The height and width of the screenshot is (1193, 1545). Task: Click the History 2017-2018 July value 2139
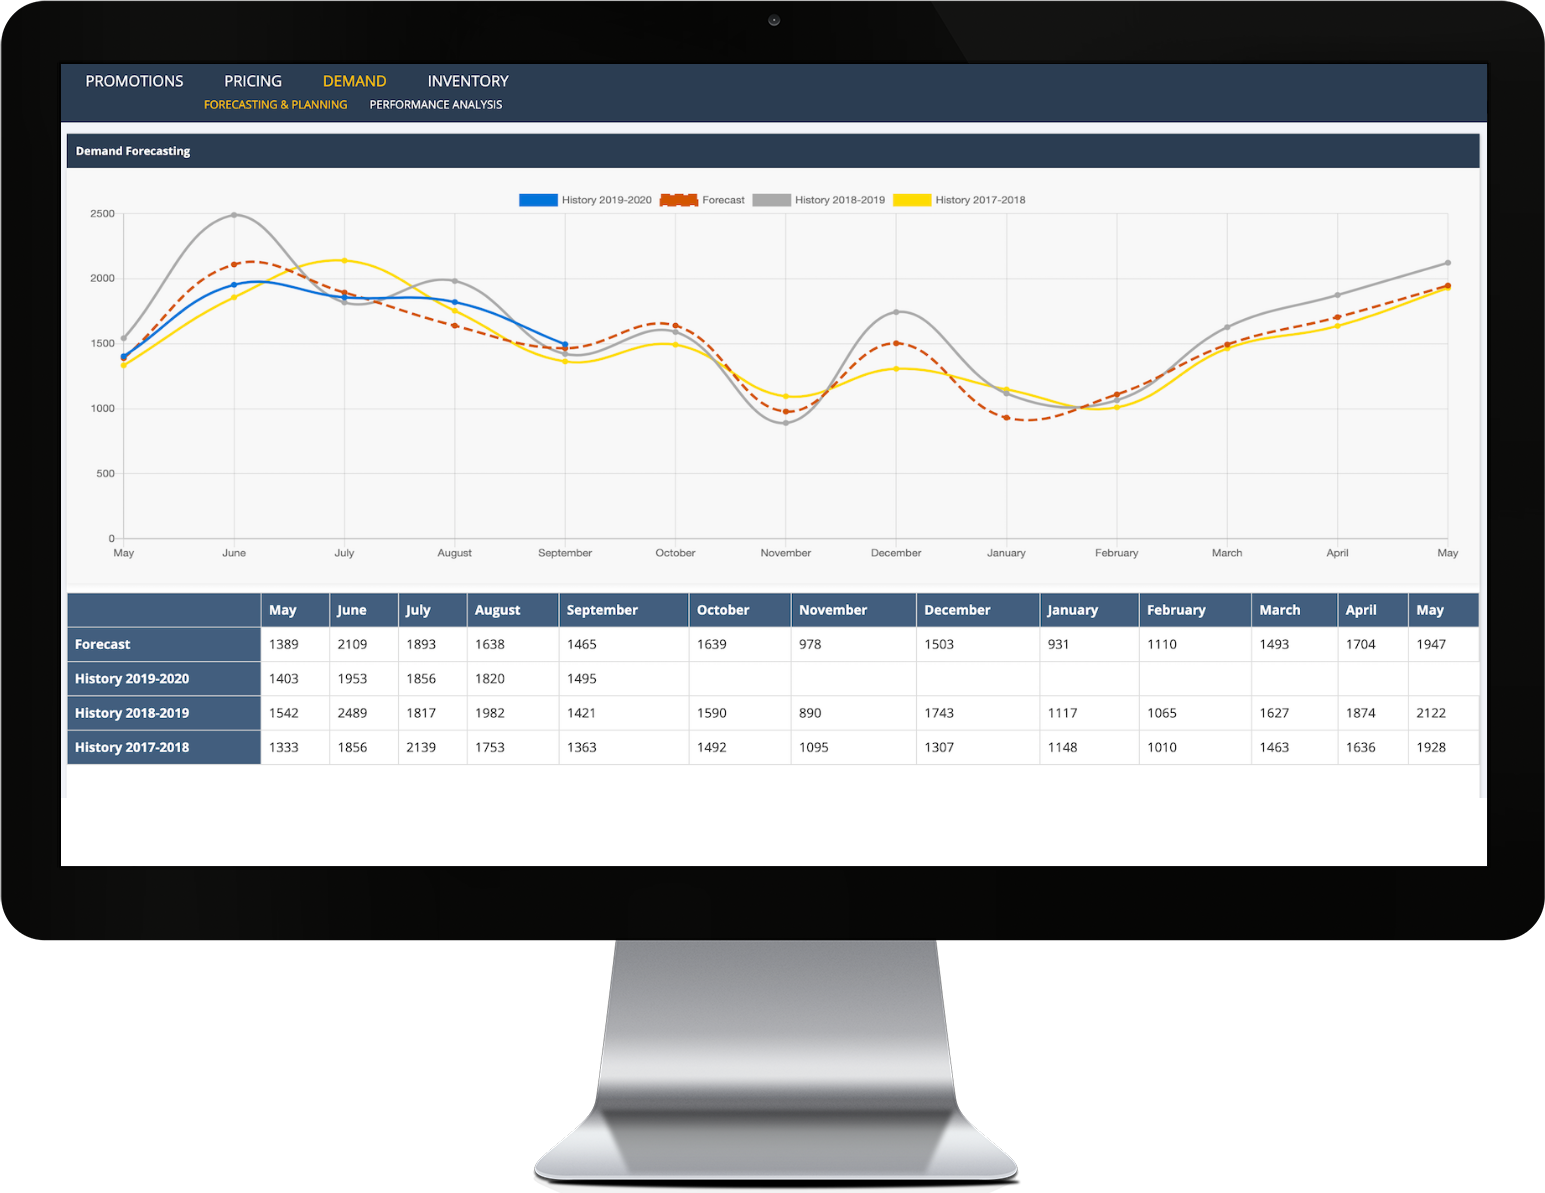[421, 747]
